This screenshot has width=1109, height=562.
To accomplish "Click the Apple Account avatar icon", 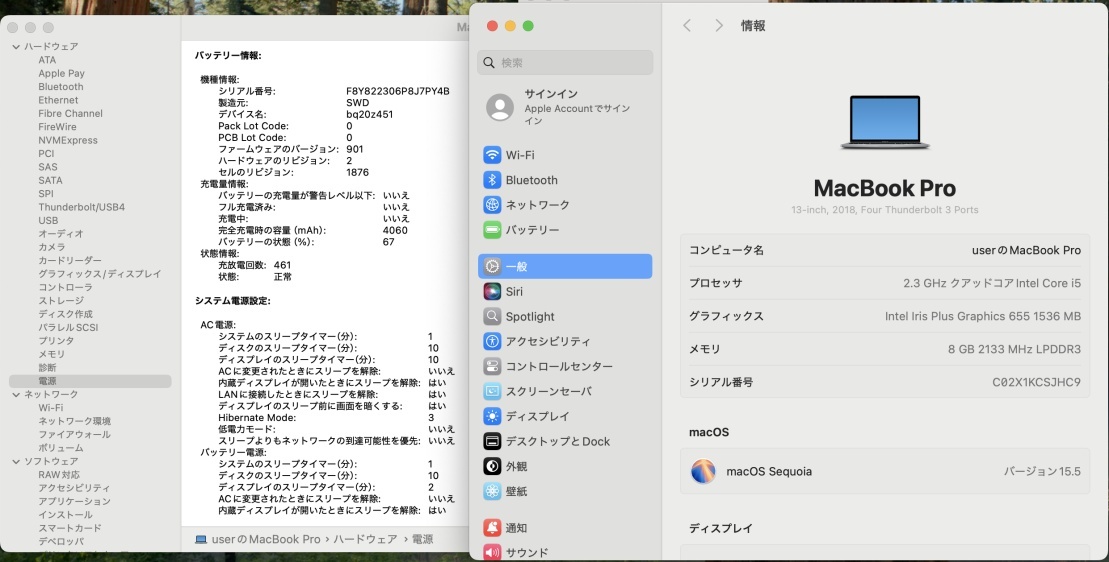I will point(500,107).
